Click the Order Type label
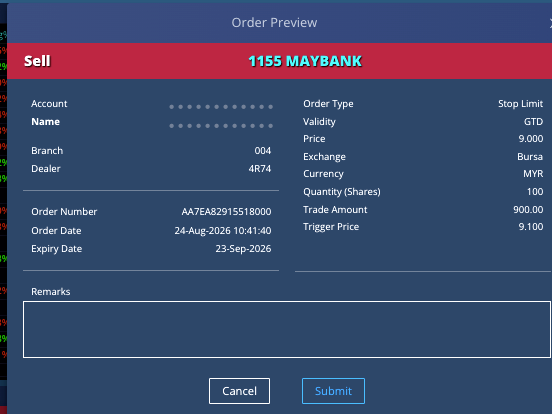The height and width of the screenshot is (414, 552). coord(328,104)
